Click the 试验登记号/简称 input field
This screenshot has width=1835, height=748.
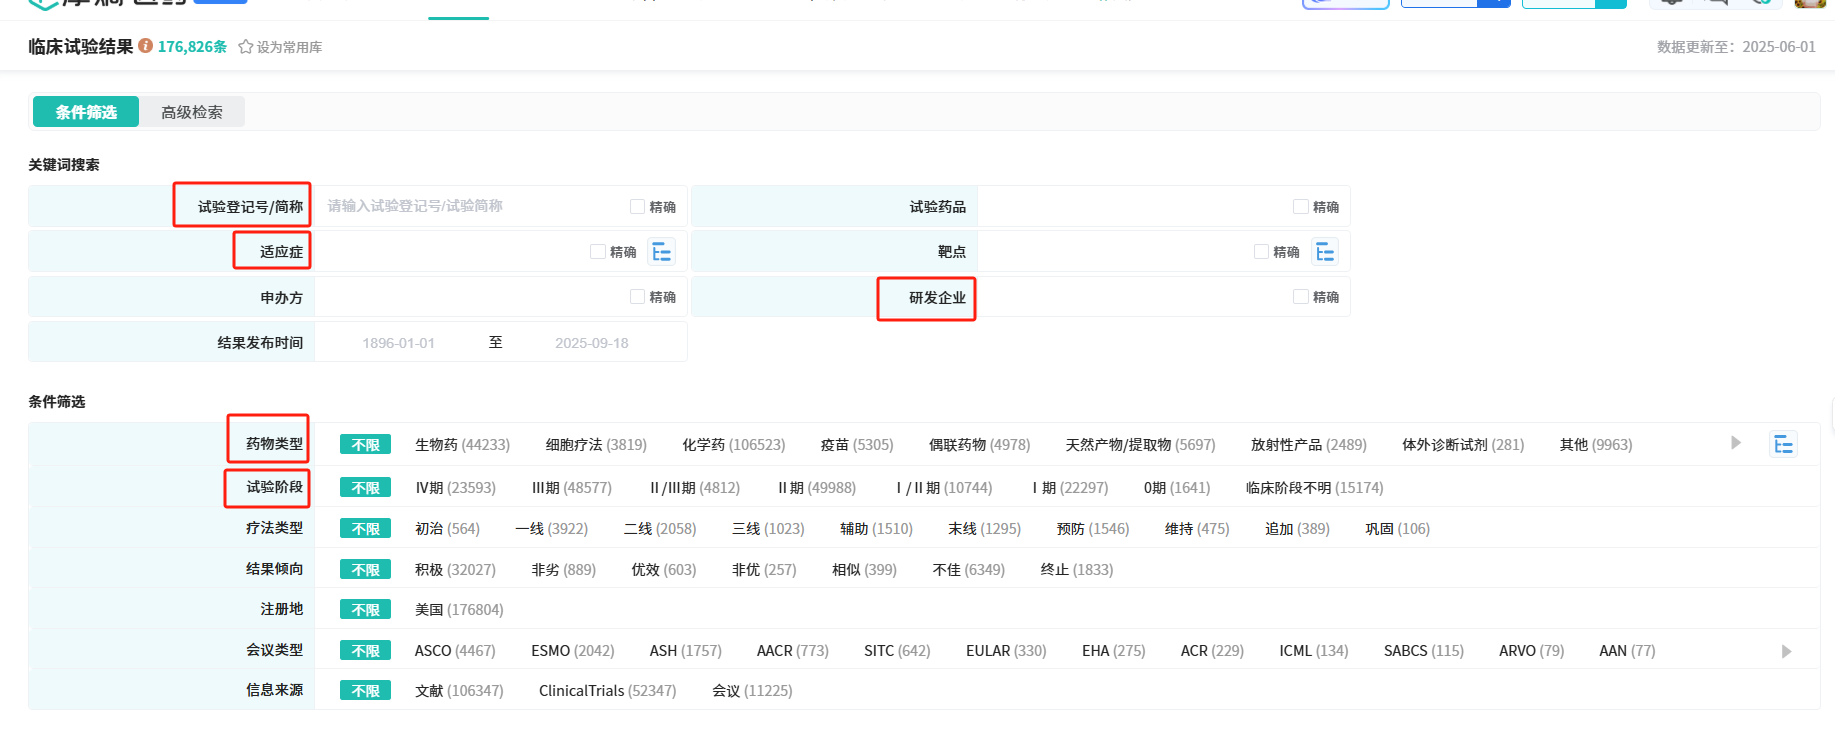pyautogui.click(x=470, y=206)
